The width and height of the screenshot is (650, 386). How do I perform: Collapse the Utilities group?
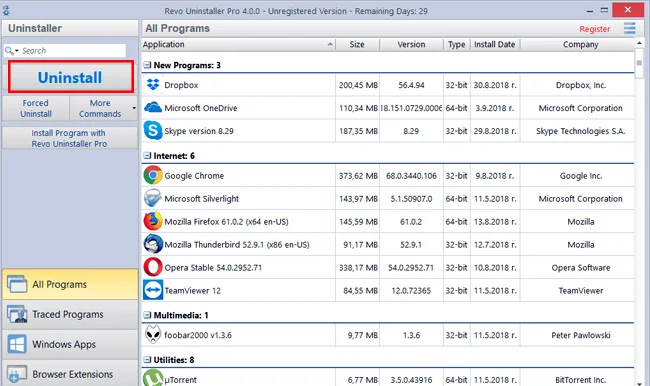[147, 359]
